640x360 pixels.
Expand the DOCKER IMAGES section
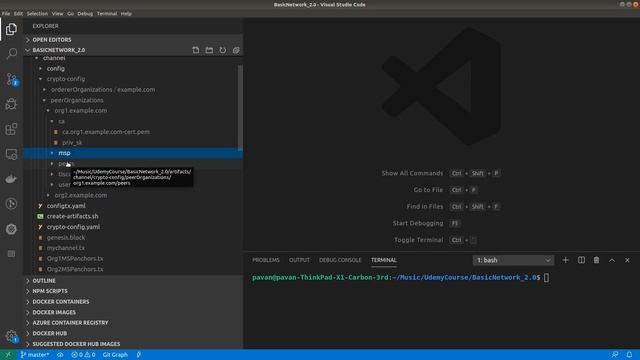coord(133,312)
